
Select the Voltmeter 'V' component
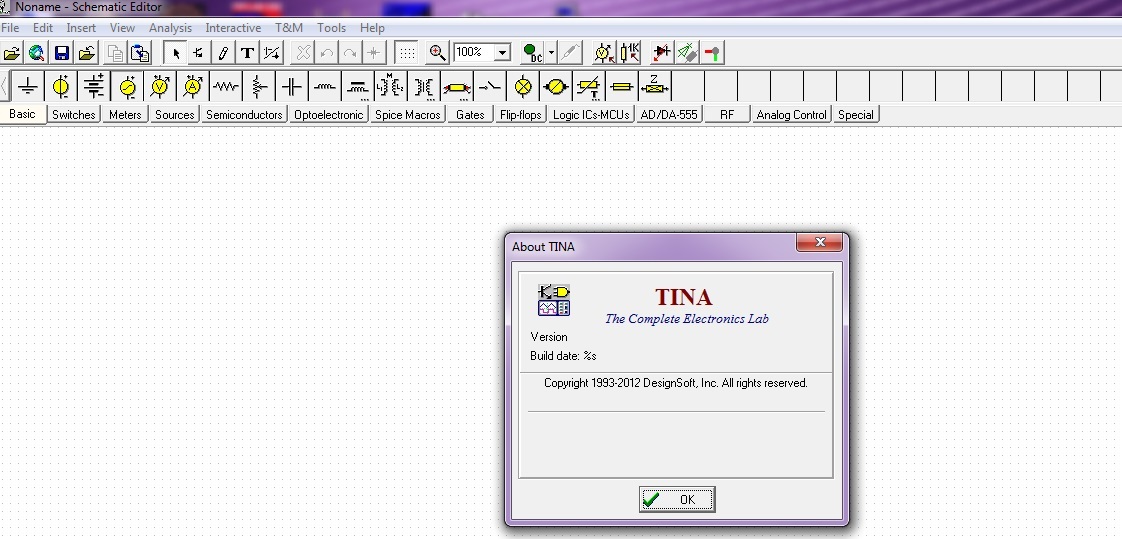[x=160, y=87]
